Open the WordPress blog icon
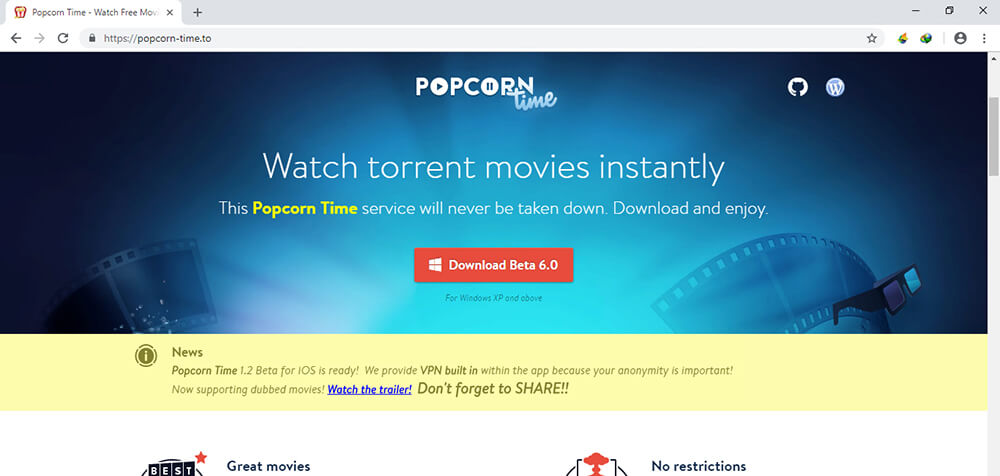This screenshot has width=1000, height=476. pyautogui.click(x=835, y=87)
